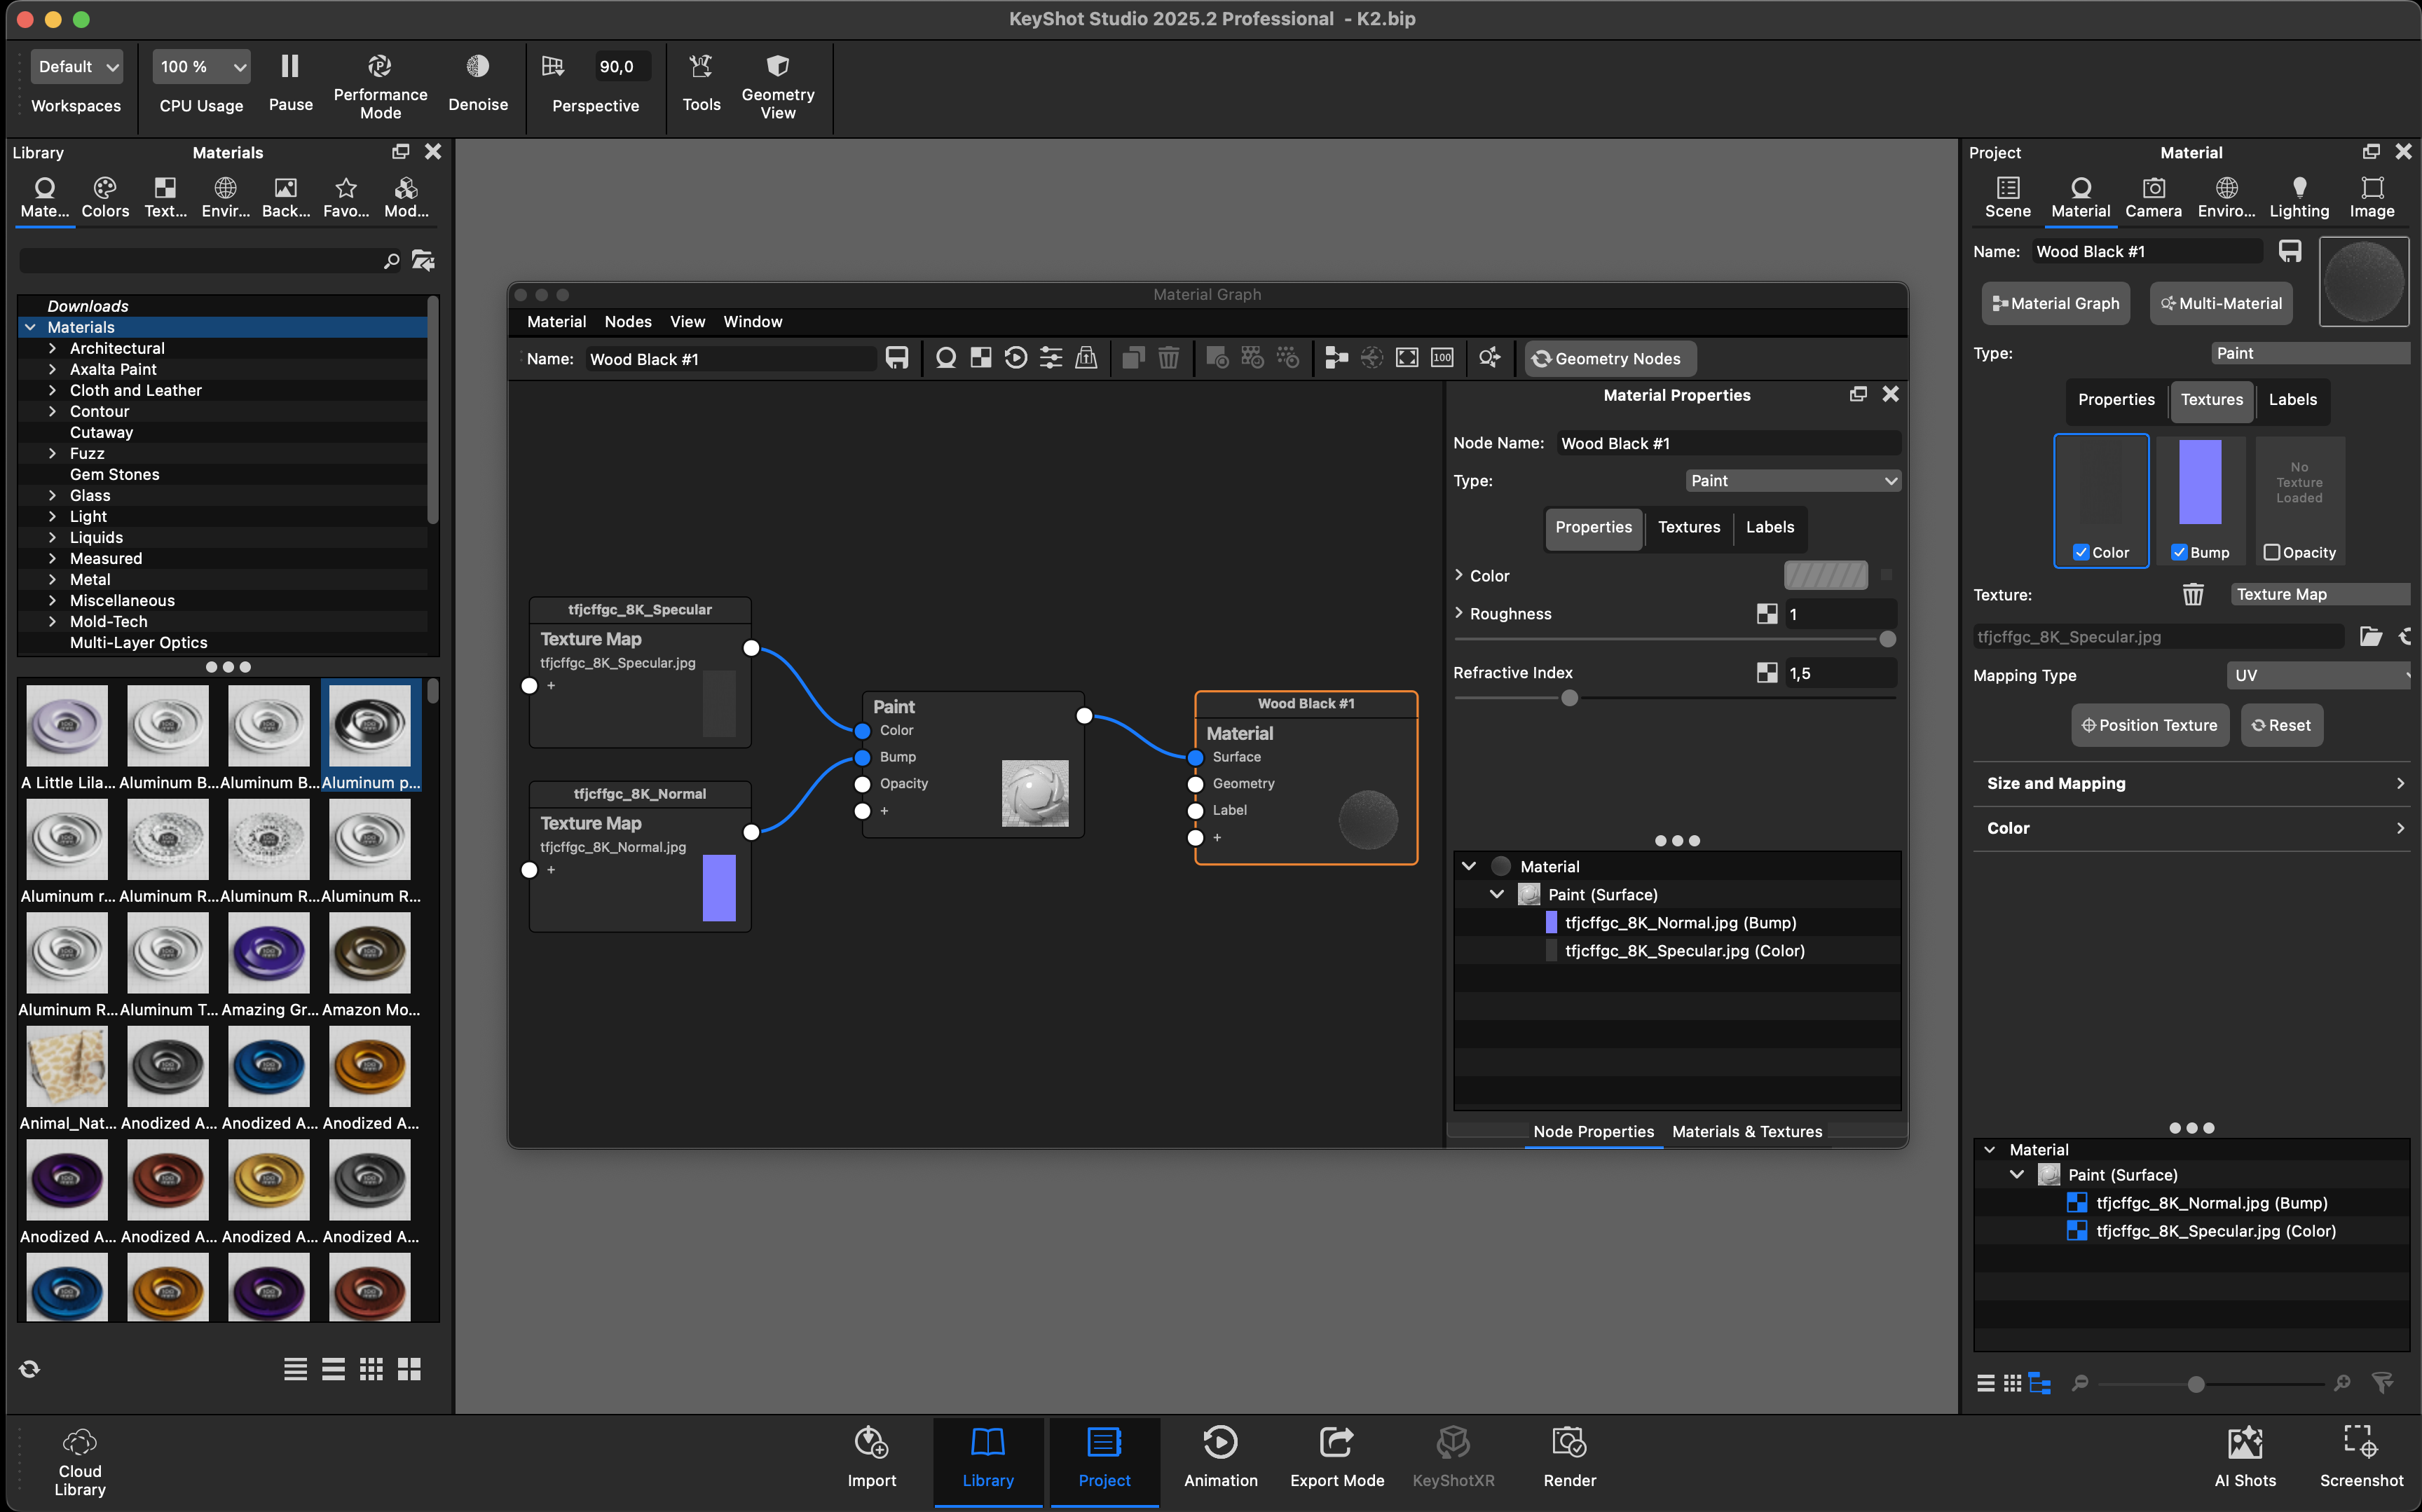Screen dimensions: 2422x1512
Task: Uncheck the Color texture checkbox
Action: pos(2081,553)
